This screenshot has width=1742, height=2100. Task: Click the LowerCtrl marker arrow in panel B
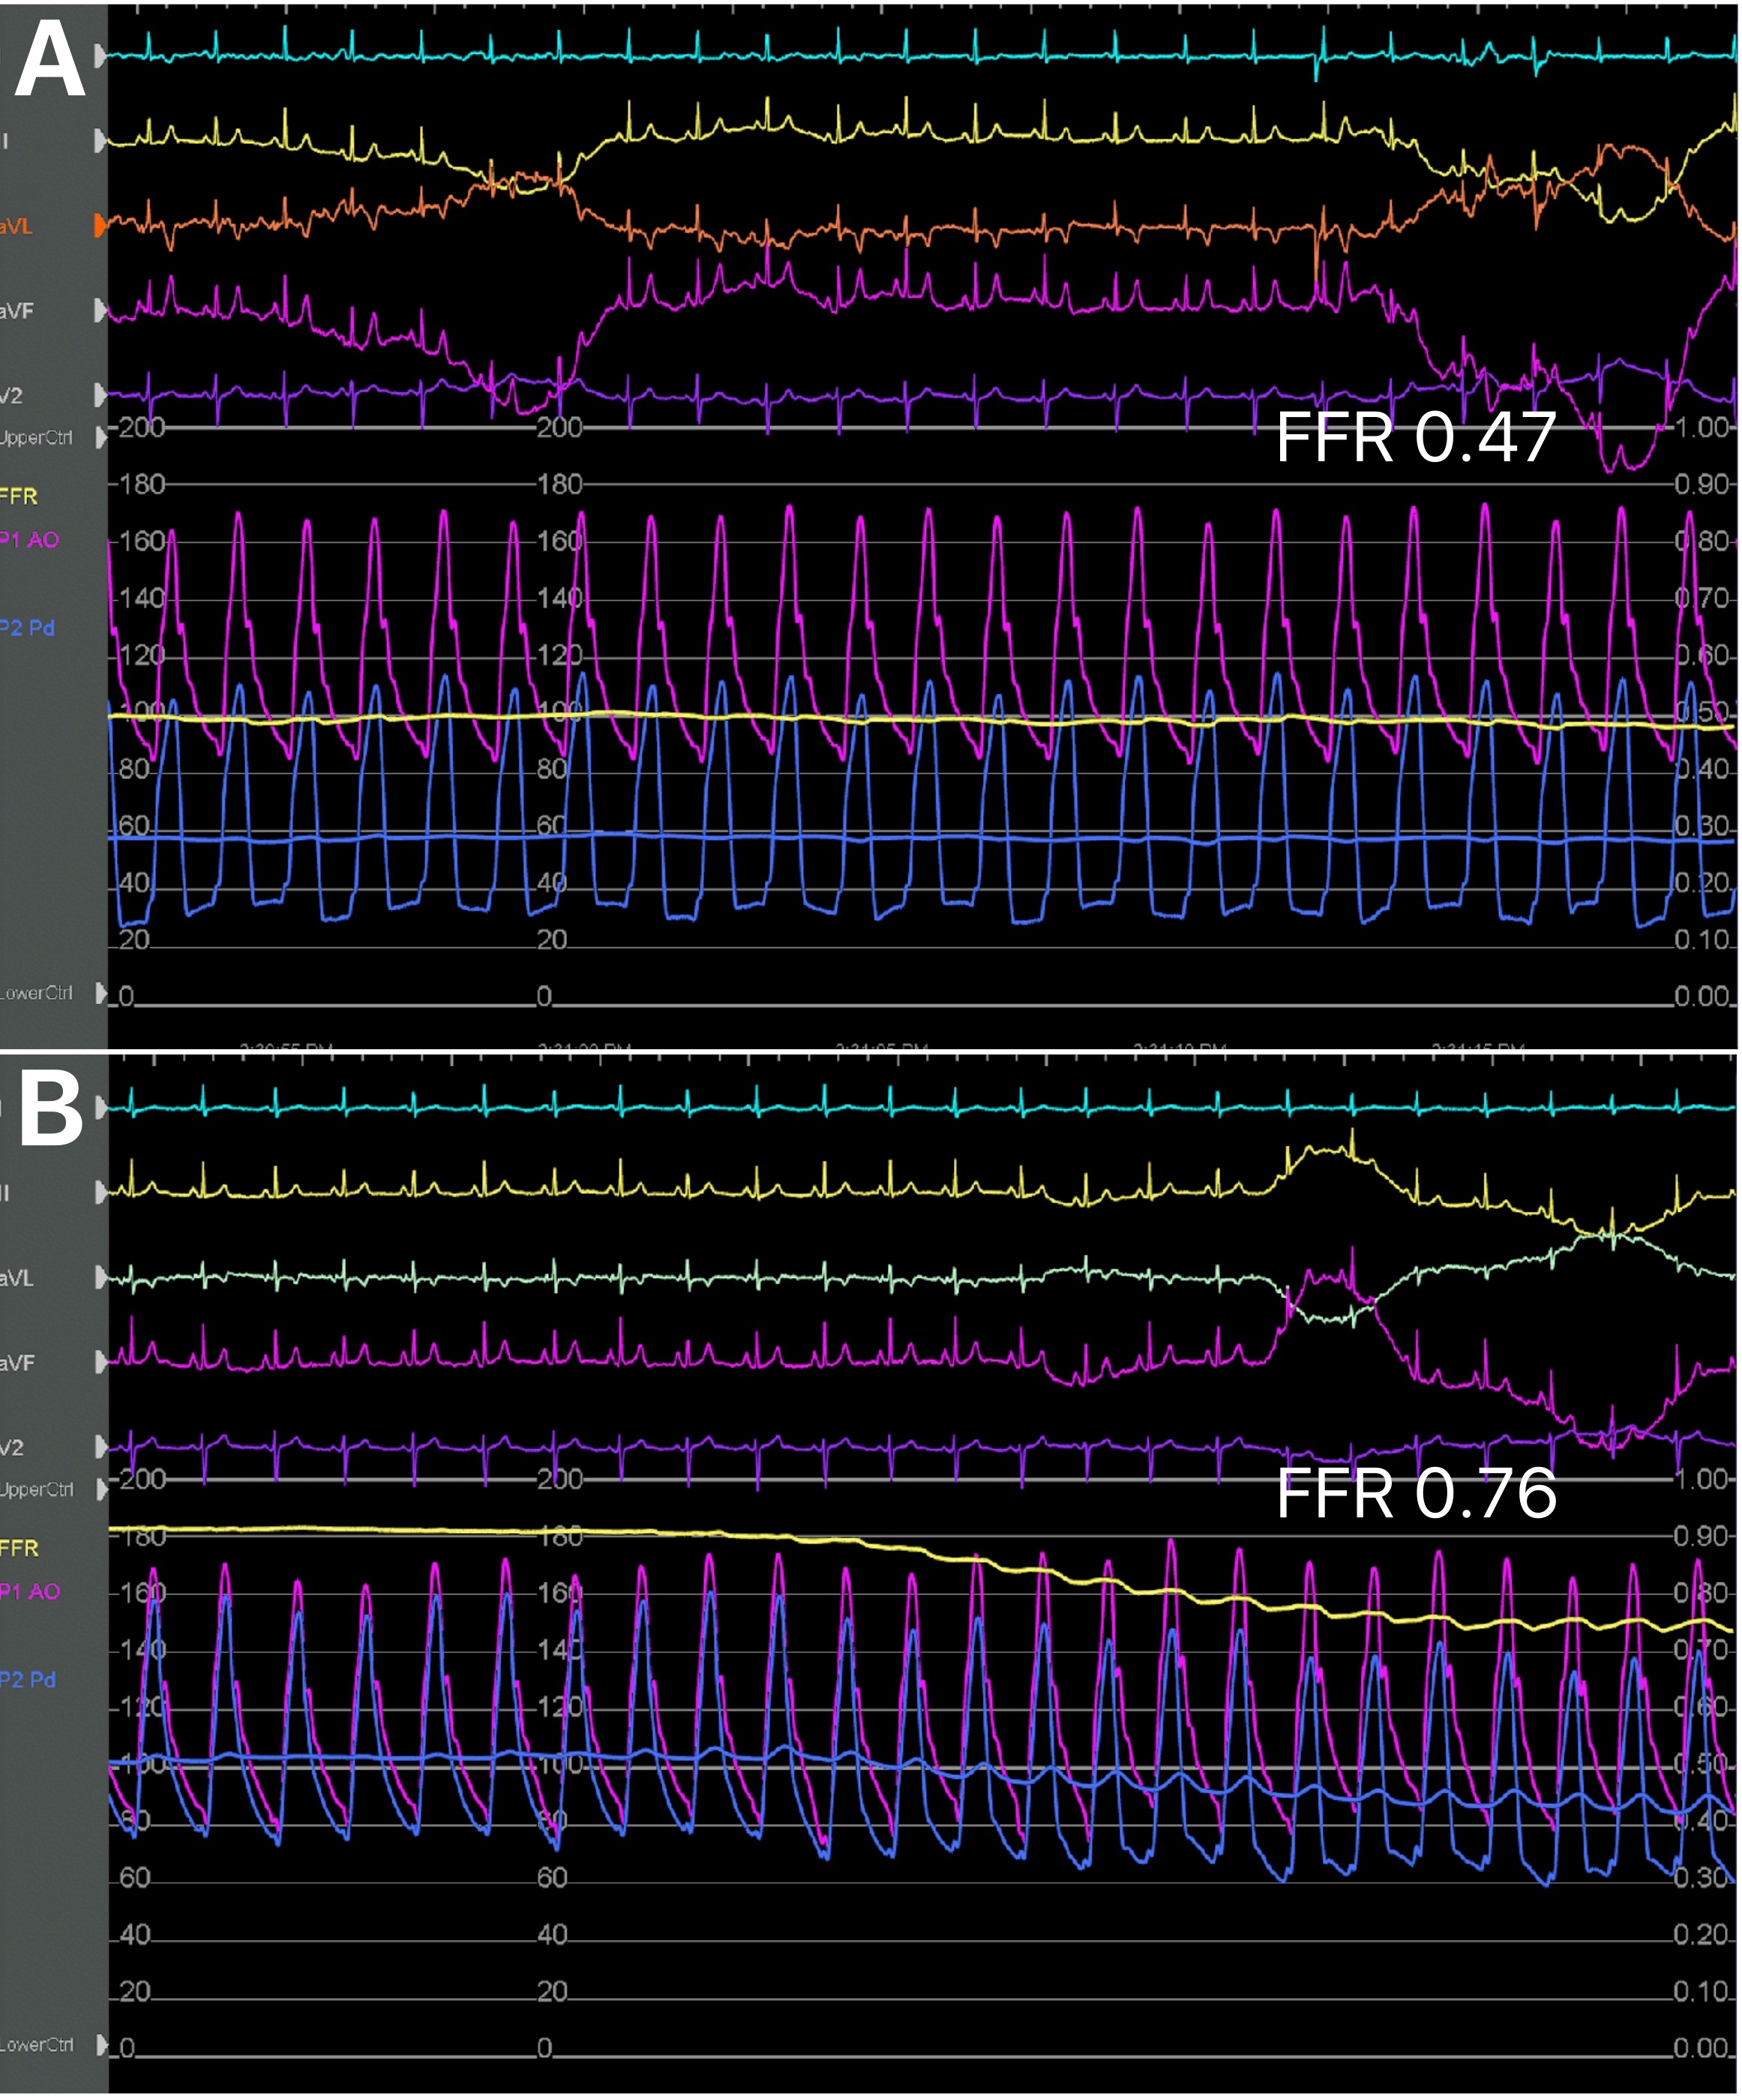coord(100,2045)
